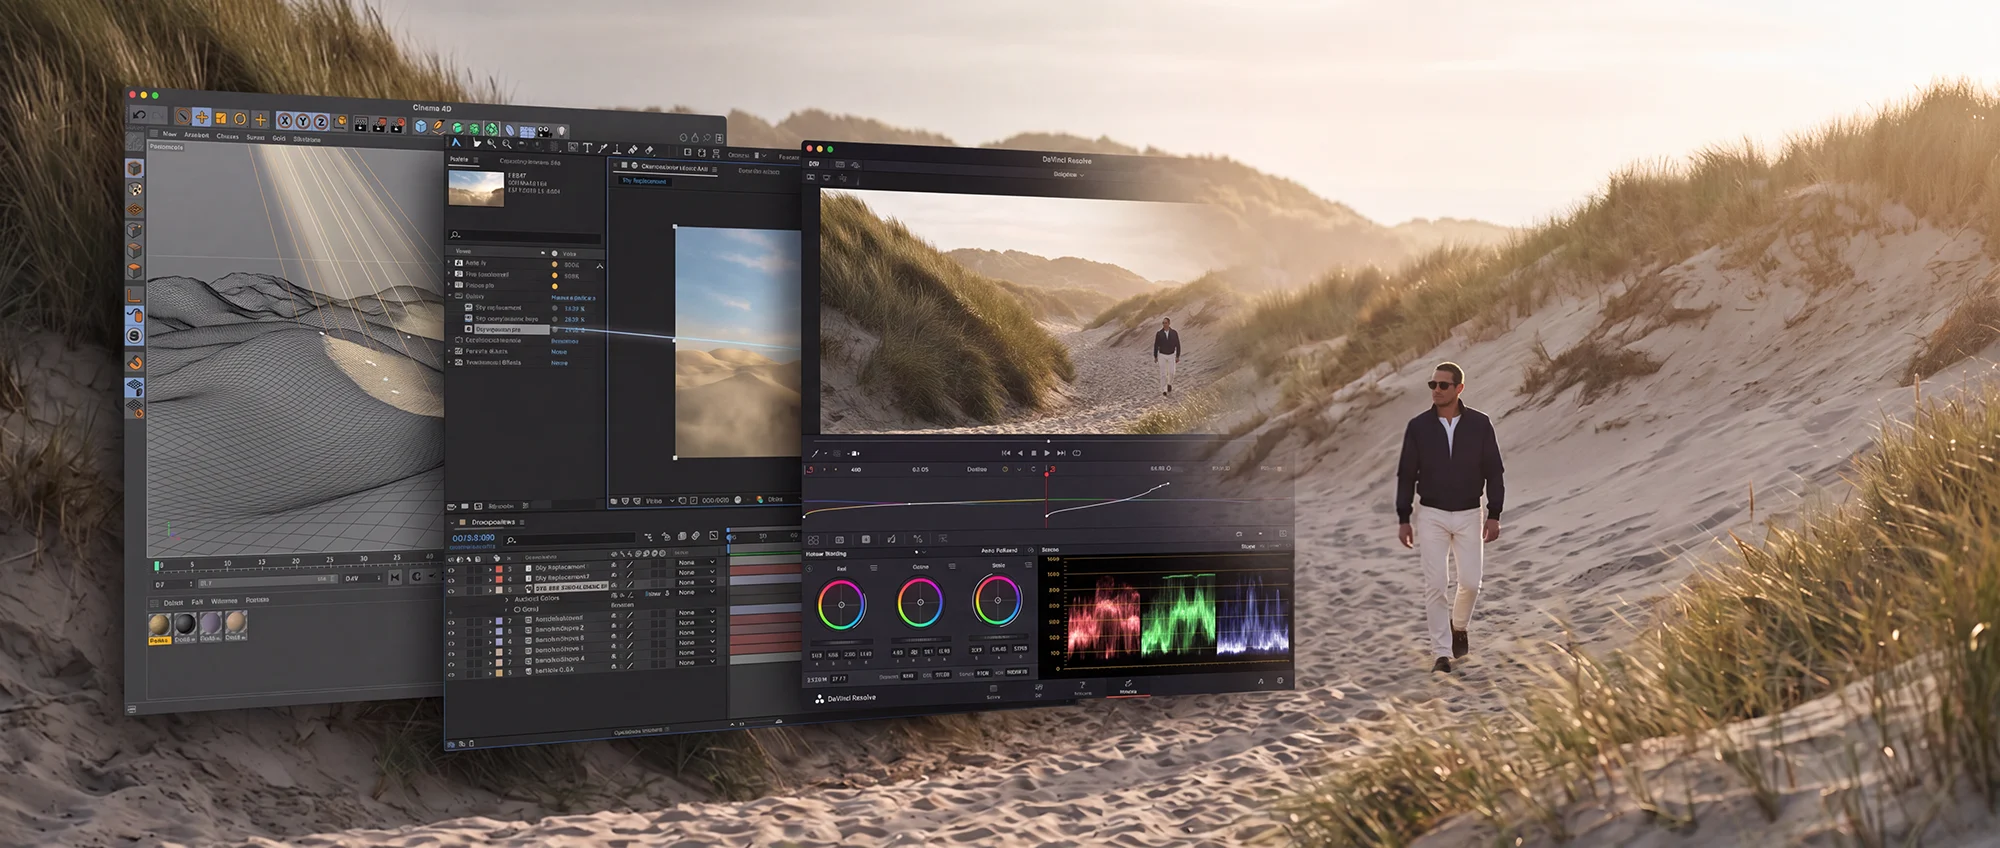Open the settings gear at DaVinci Resolve bottom corner
Screen dimensions: 2000x848
pyautogui.click(x=1280, y=680)
